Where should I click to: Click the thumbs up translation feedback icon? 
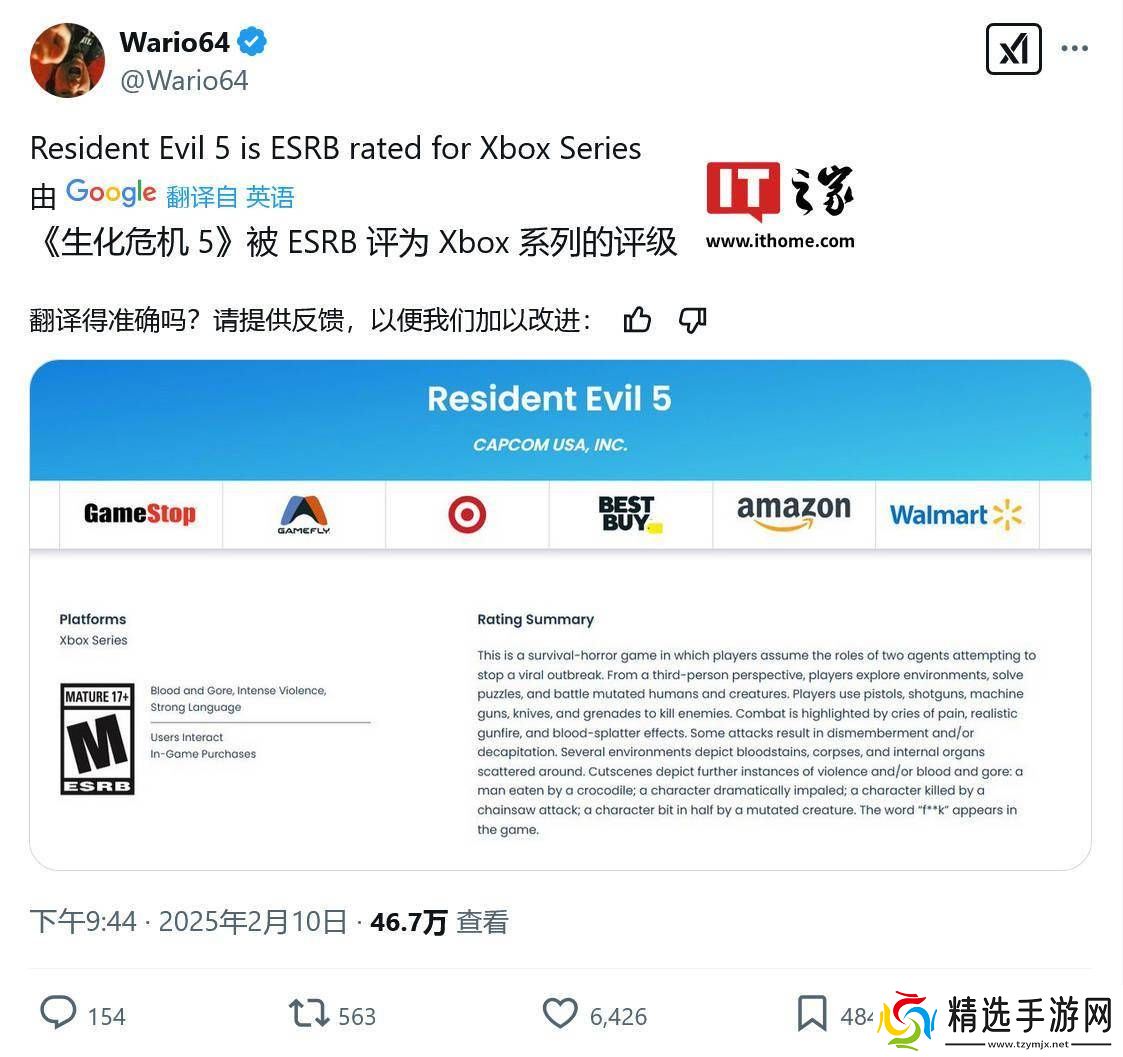tap(637, 319)
